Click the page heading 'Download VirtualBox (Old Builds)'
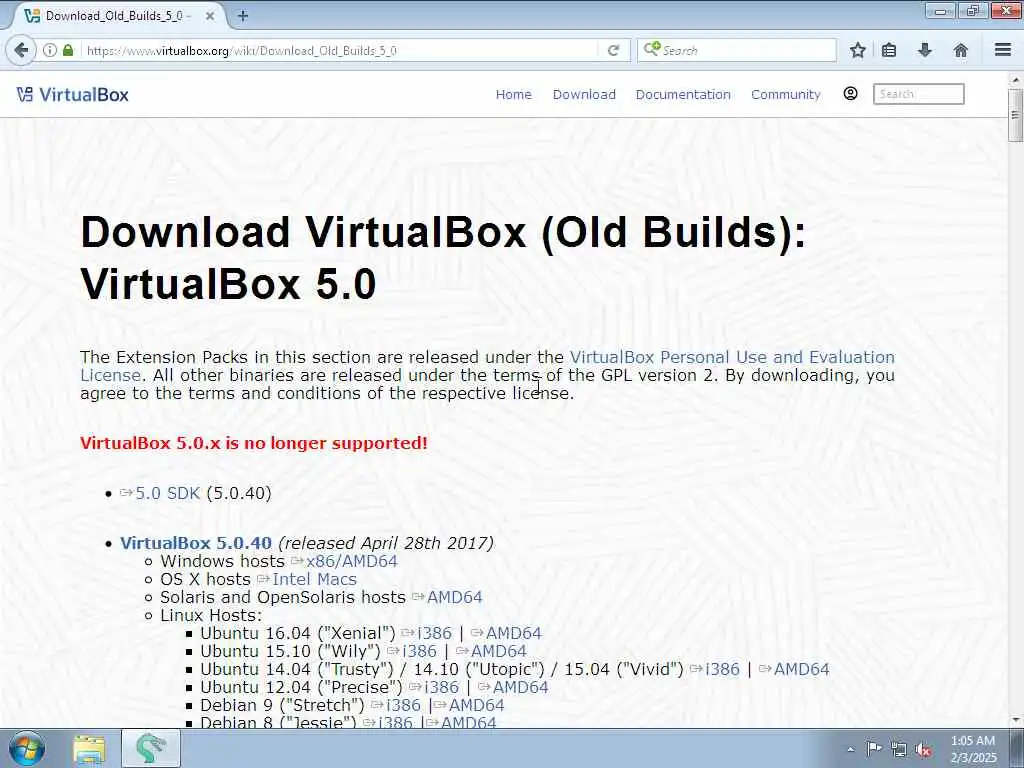This screenshot has width=1024, height=768. pos(443,231)
